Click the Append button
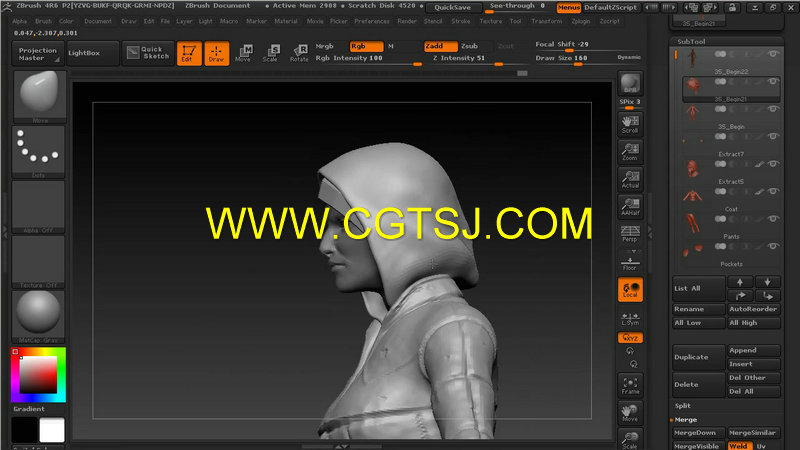The image size is (800, 450). [x=754, y=351]
